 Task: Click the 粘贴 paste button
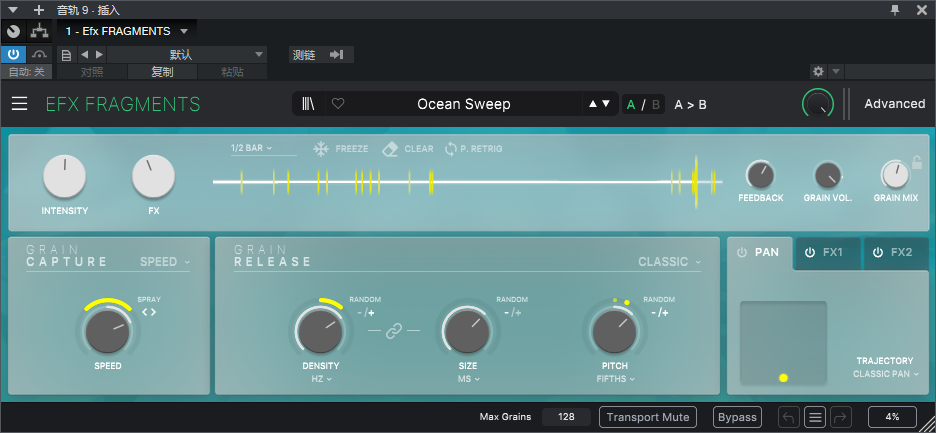(x=232, y=72)
